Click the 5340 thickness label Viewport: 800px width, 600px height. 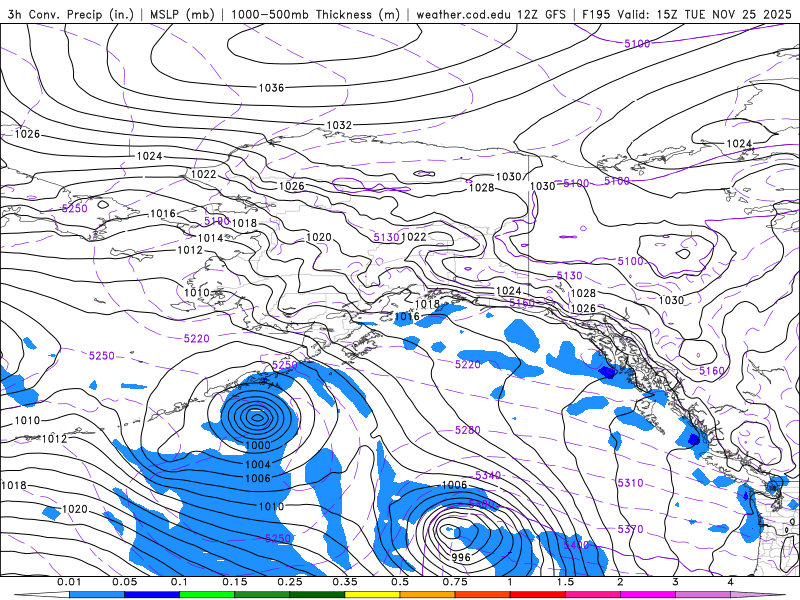coord(488,476)
